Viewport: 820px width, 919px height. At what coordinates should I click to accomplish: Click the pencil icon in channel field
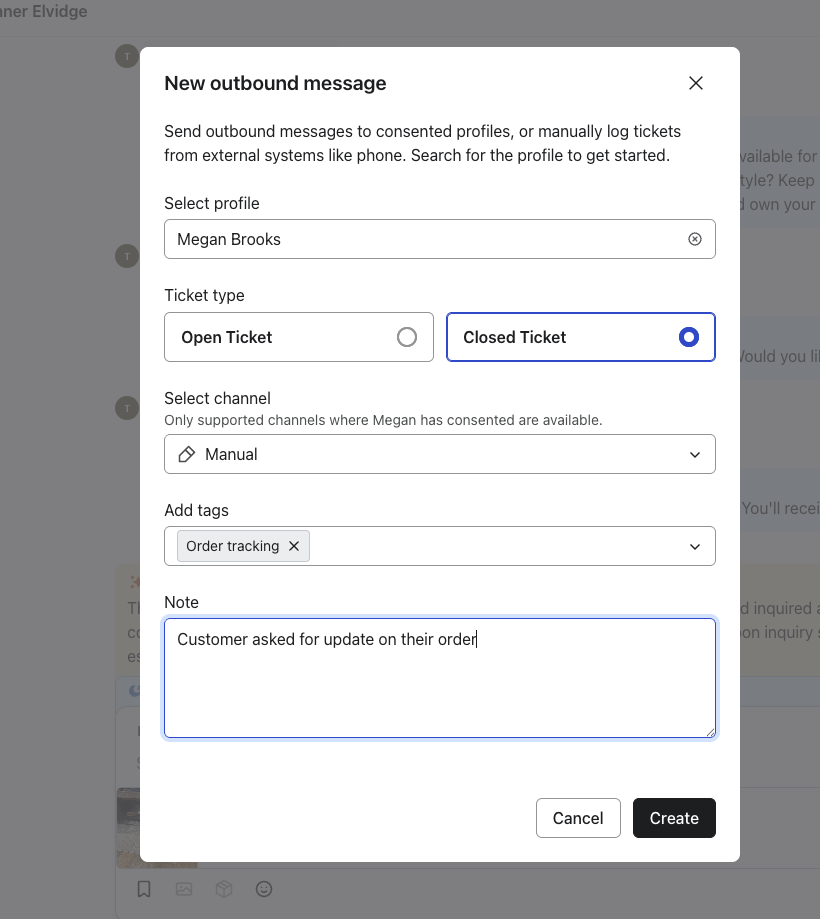coord(186,454)
